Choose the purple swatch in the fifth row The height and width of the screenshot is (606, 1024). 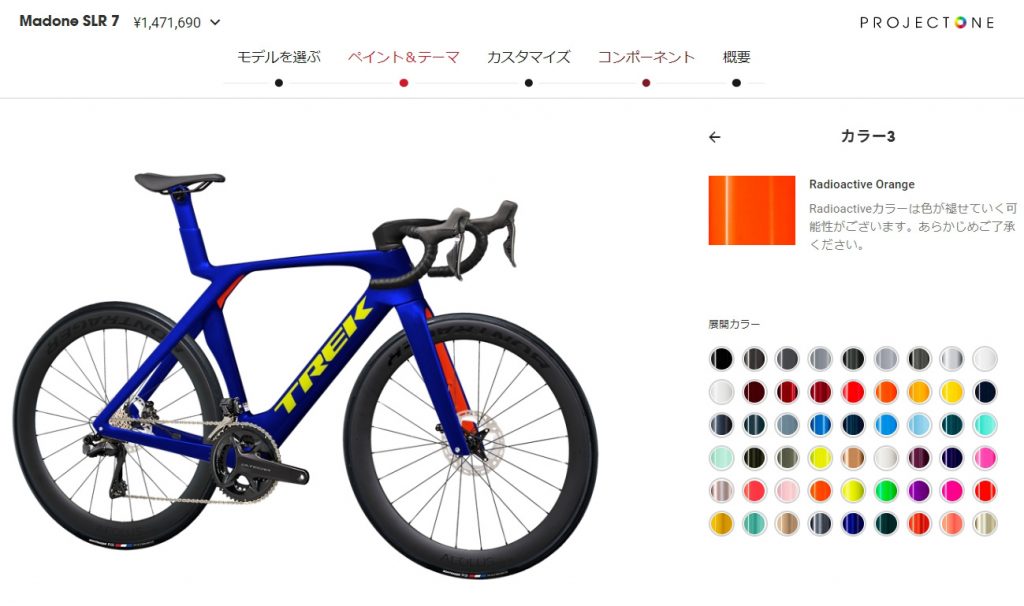919,490
